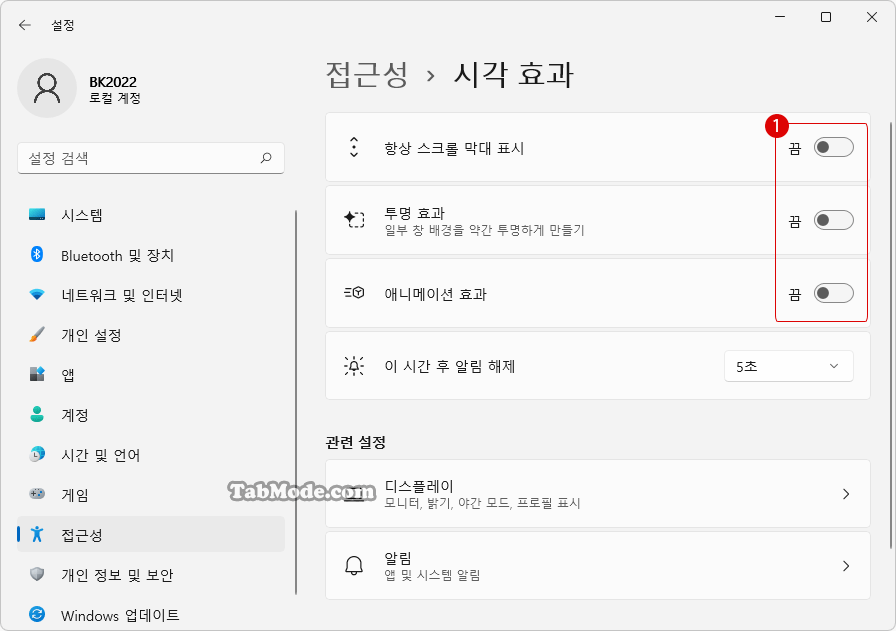This screenshot has height=631, width=896.
Task: Click the 접근성 breadcrumb link
Action: click(x=367, y=75)
